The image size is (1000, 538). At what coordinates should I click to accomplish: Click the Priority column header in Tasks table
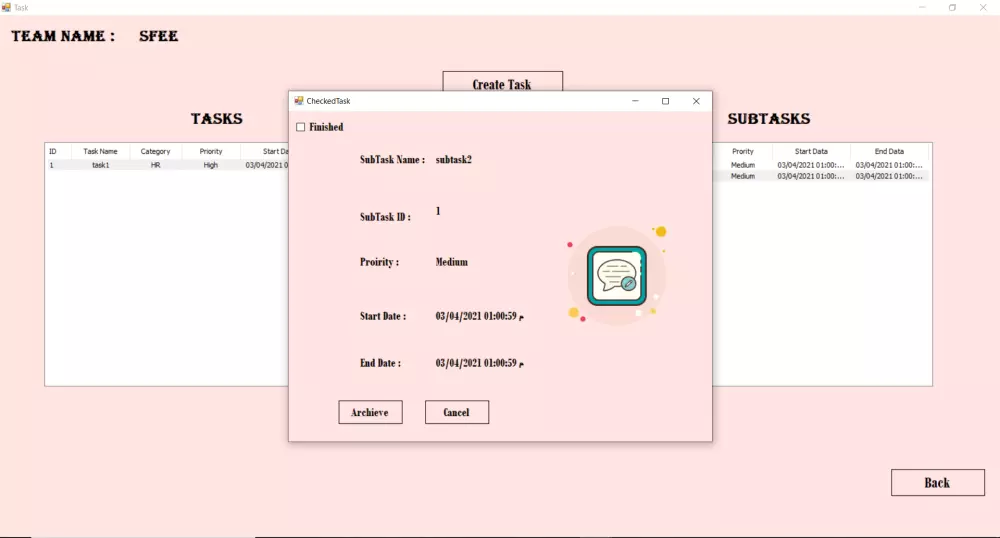coord(211,152)
